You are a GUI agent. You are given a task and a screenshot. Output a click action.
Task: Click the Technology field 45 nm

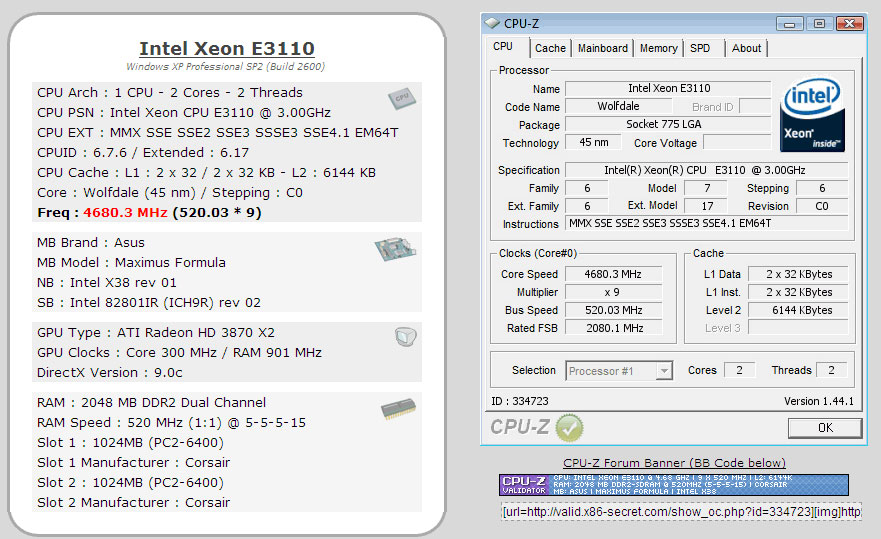tap(593, 142)
